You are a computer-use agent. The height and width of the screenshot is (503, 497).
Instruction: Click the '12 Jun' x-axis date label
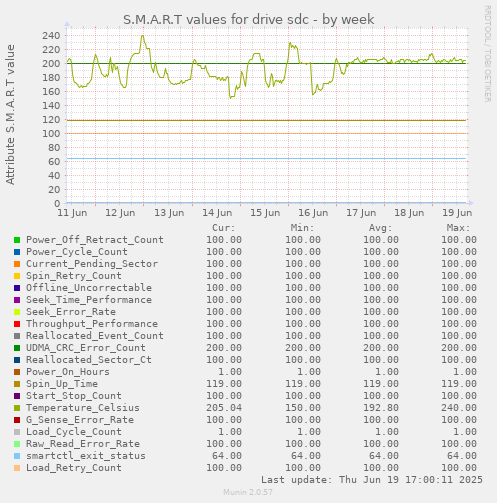120,213
